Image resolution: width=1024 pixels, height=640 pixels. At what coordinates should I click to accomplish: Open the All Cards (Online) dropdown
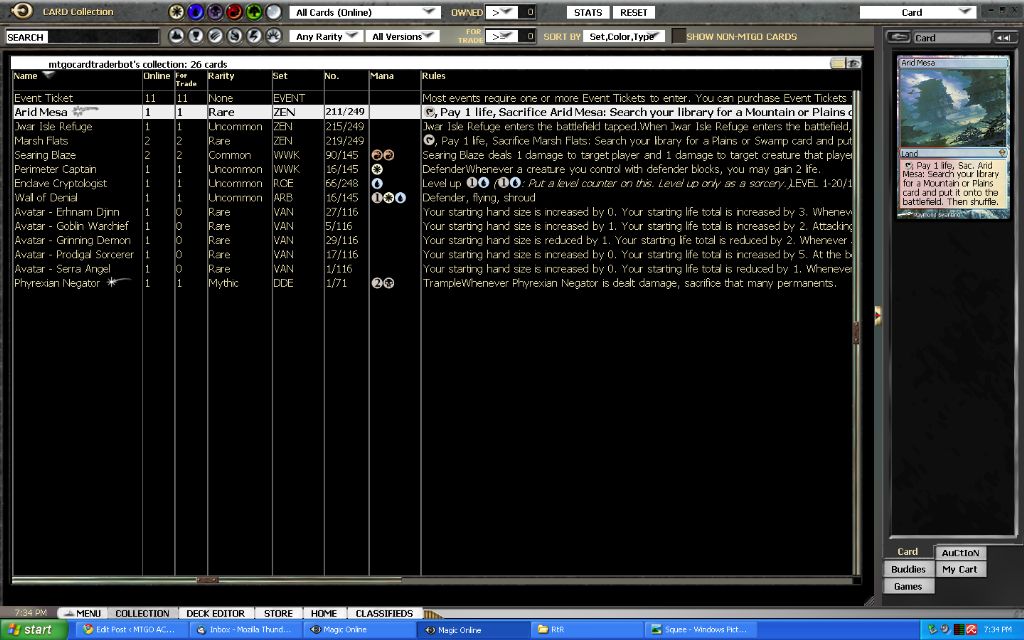click(x=365, y=12)
